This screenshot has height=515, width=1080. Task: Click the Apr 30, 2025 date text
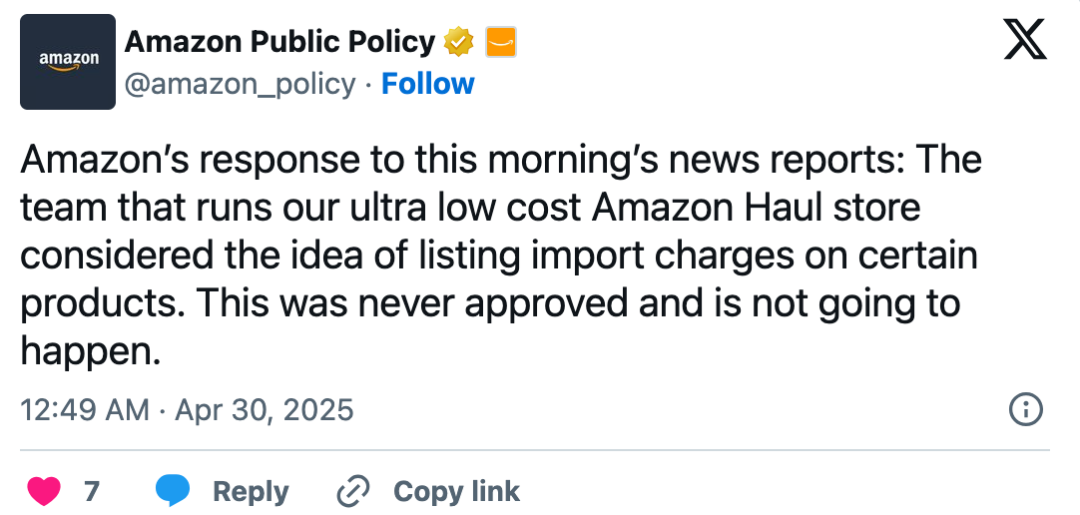[264, 410]
